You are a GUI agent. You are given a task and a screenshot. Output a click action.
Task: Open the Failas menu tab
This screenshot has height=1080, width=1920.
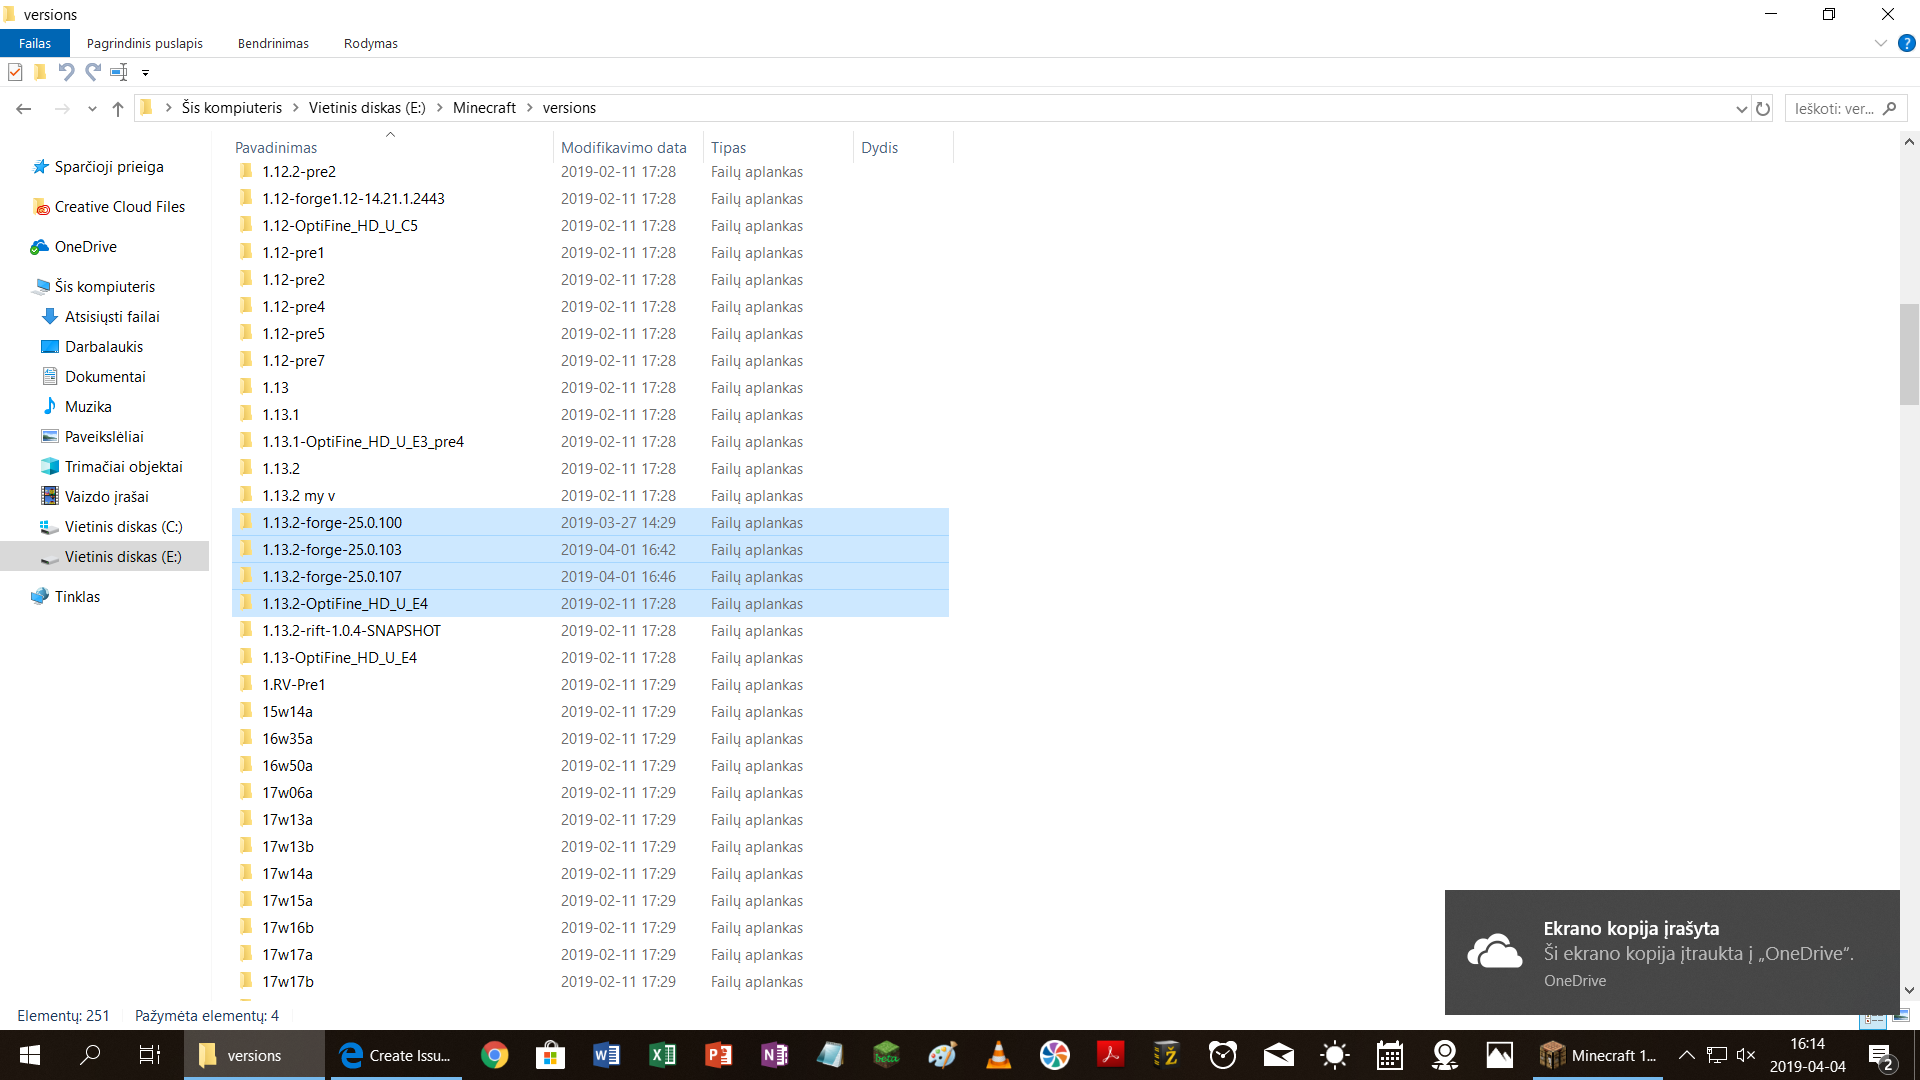(x=35, y=43)
